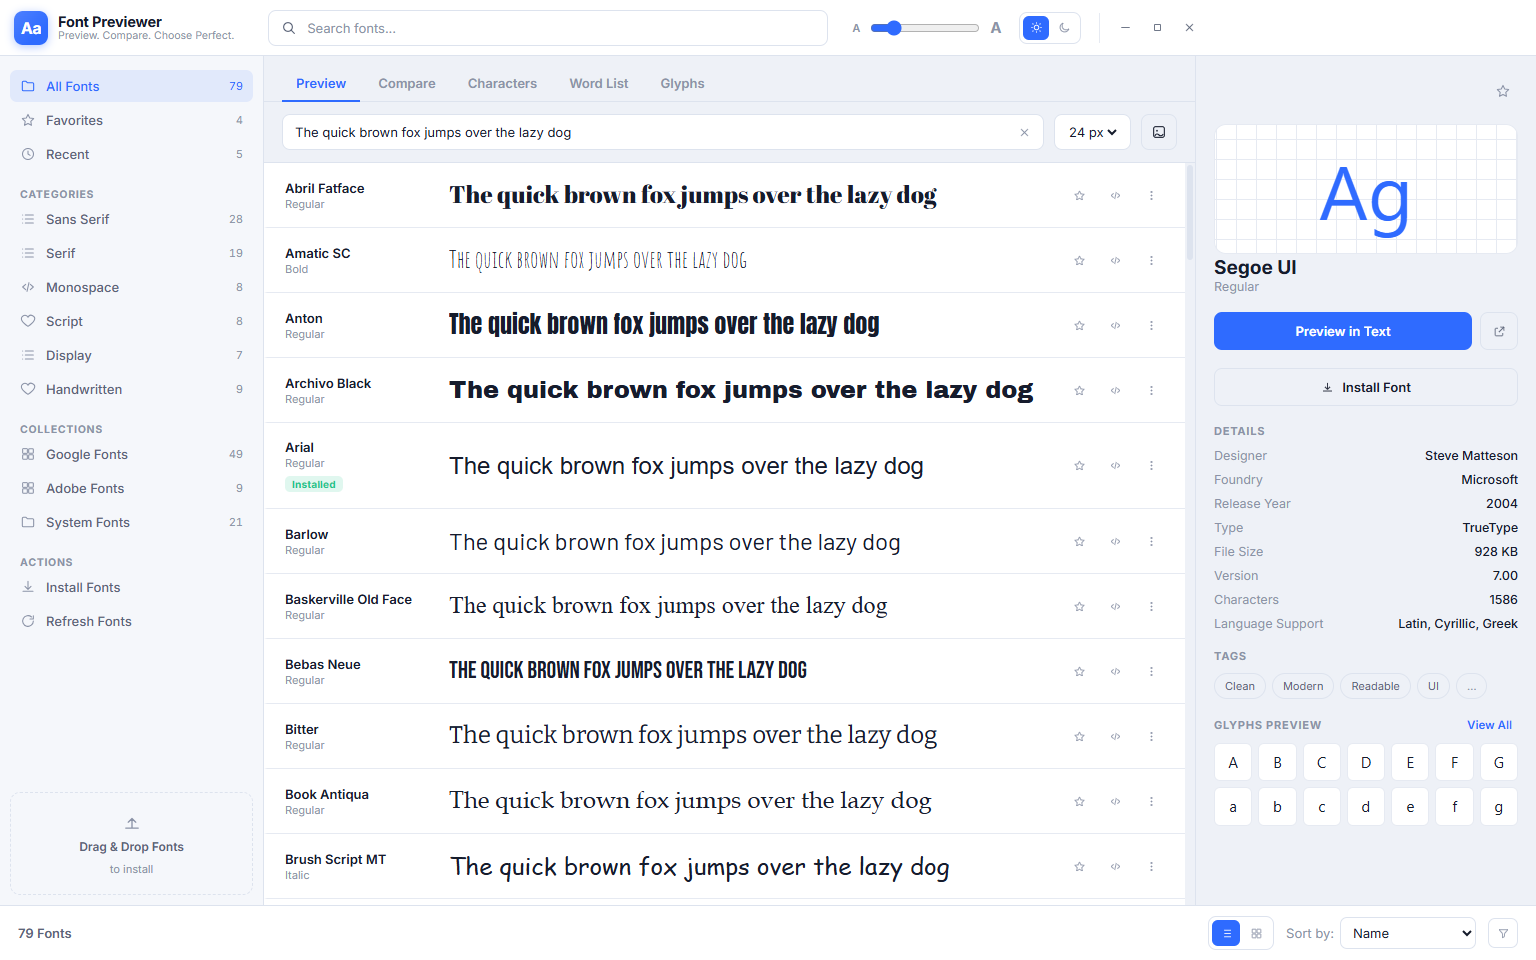Viewport: 1536px width, 960px height.
Task: Open the filter funnel icon
Action: tap(1503, 933)
